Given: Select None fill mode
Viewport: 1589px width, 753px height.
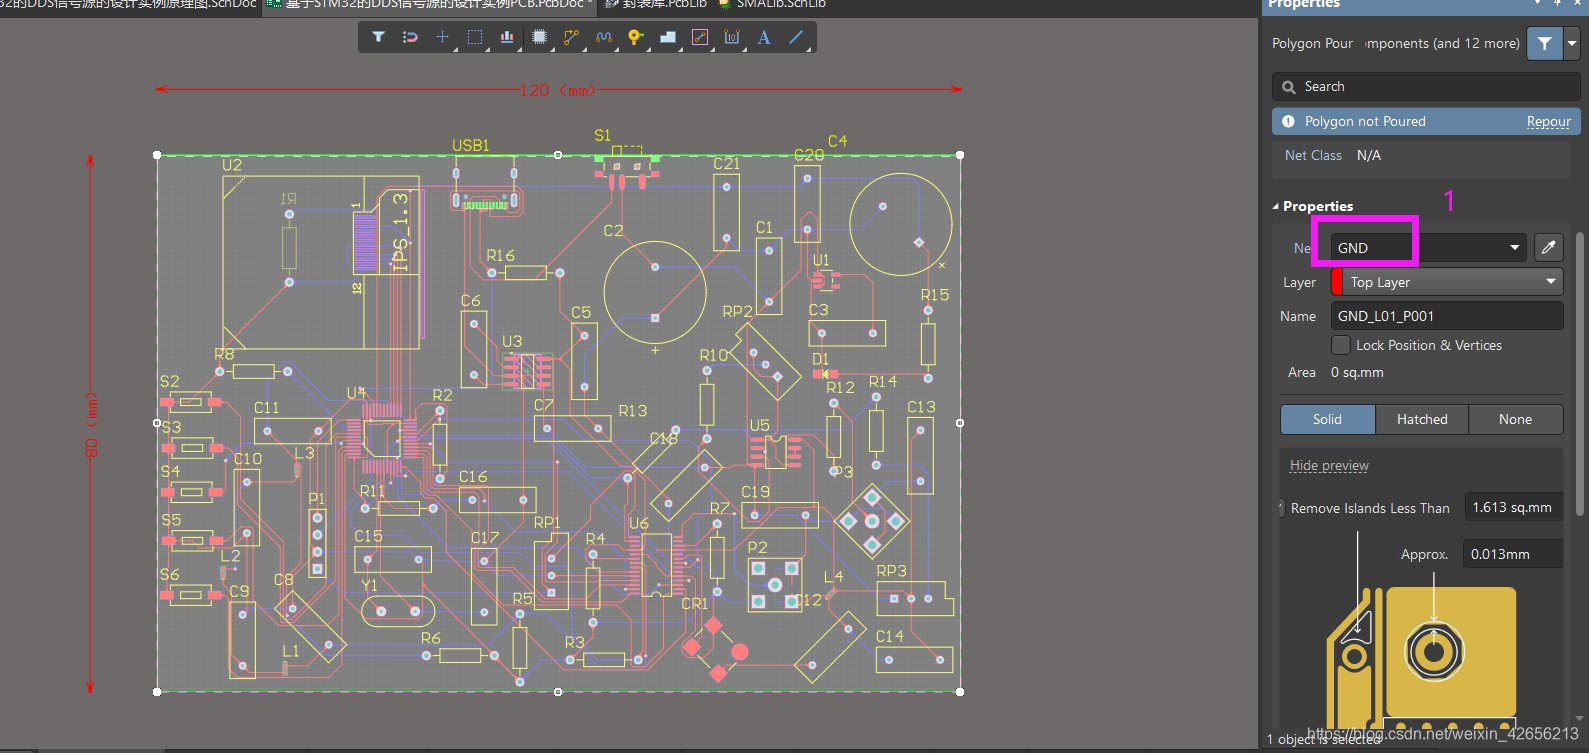Looking at the screenshot, I should [x=1515, y=419].
